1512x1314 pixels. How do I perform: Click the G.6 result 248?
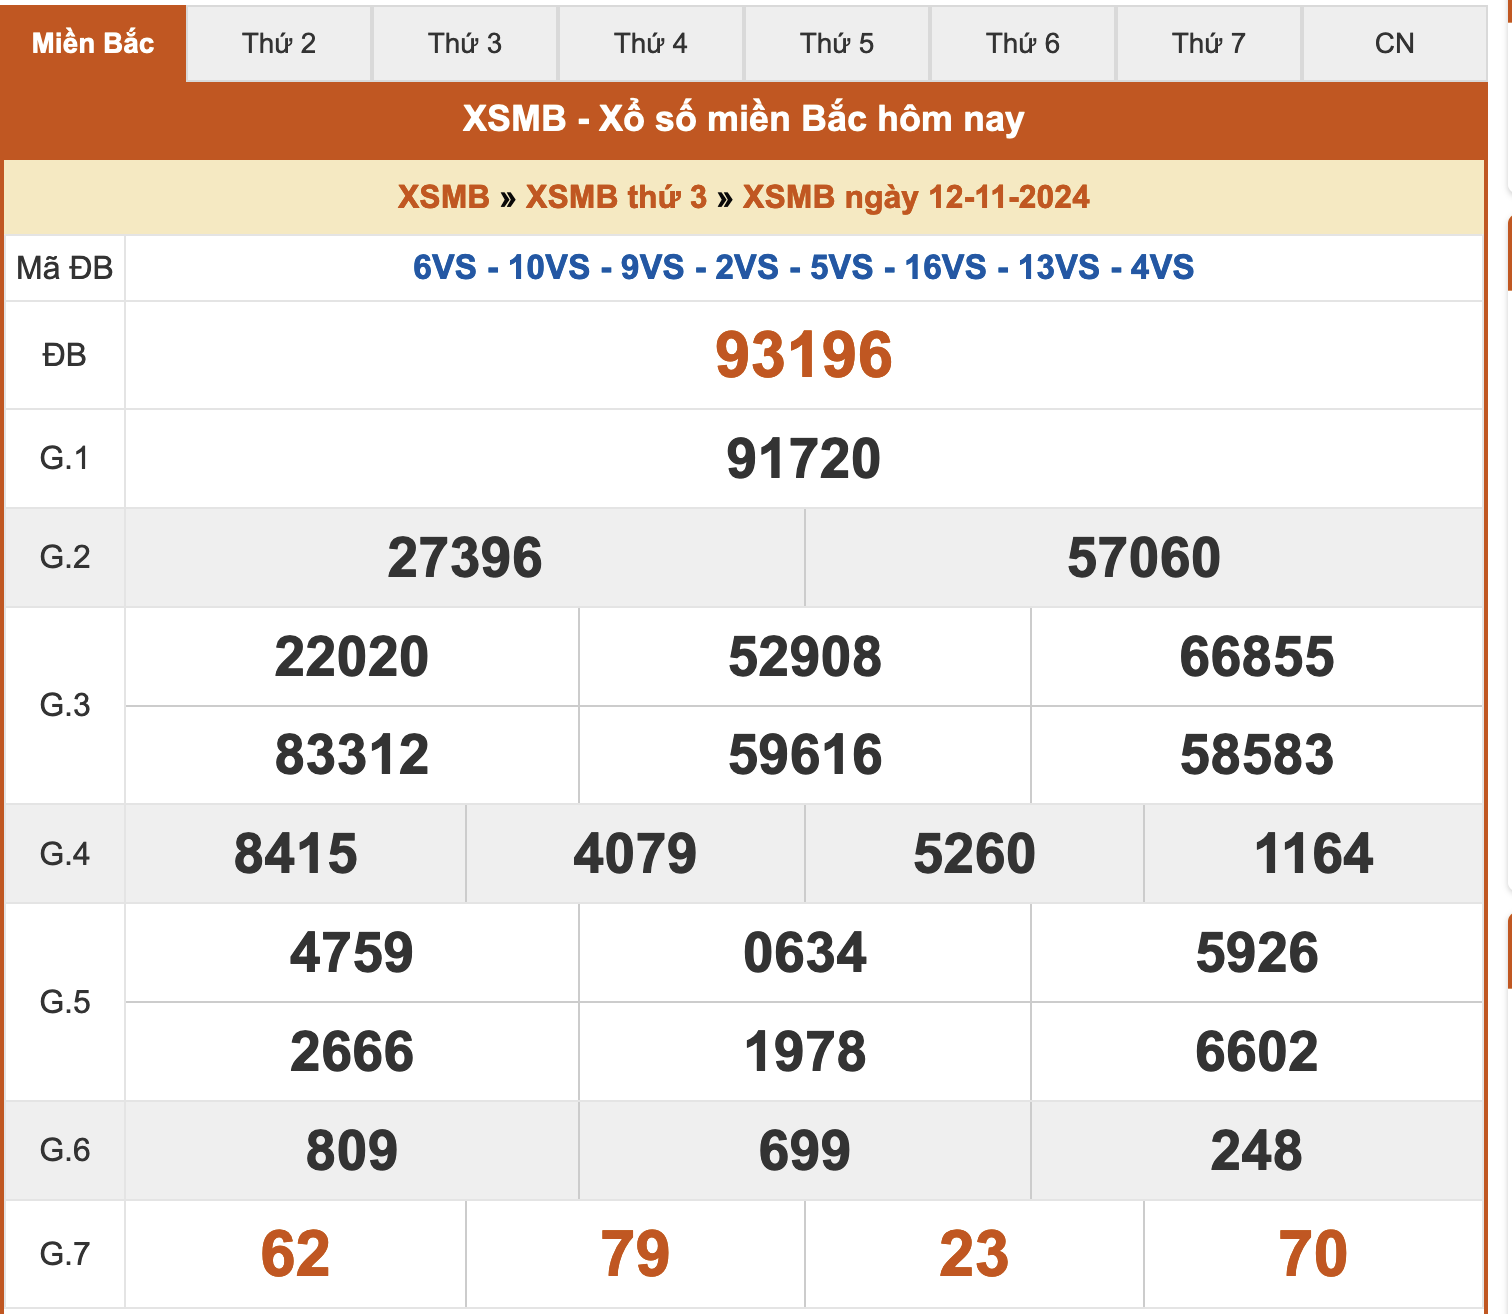[x=1257, y=1151]
